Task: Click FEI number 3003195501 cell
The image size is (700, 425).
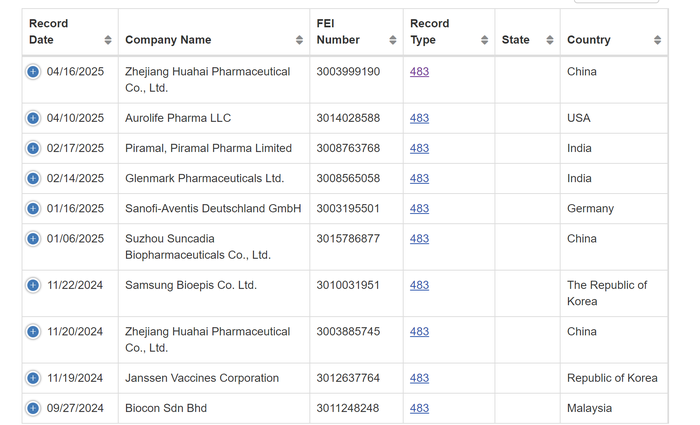Action: coord(348,208)
